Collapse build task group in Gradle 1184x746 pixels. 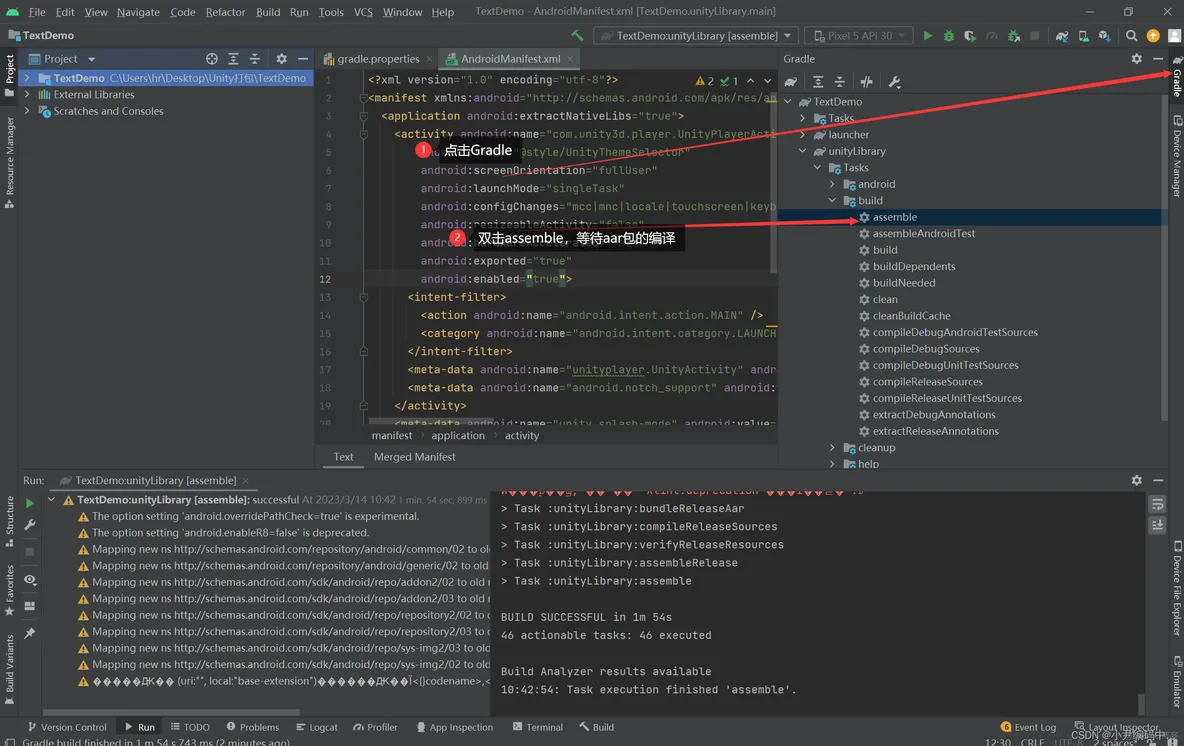[x=832, y=201]
